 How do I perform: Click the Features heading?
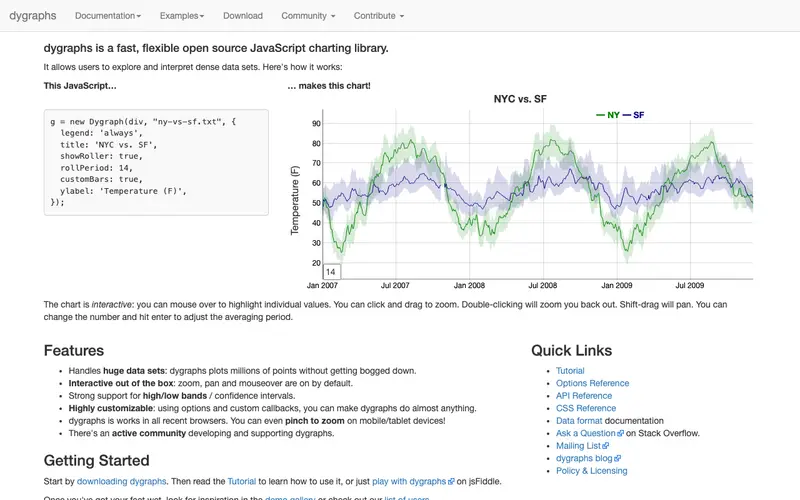[x=73, y=351]
